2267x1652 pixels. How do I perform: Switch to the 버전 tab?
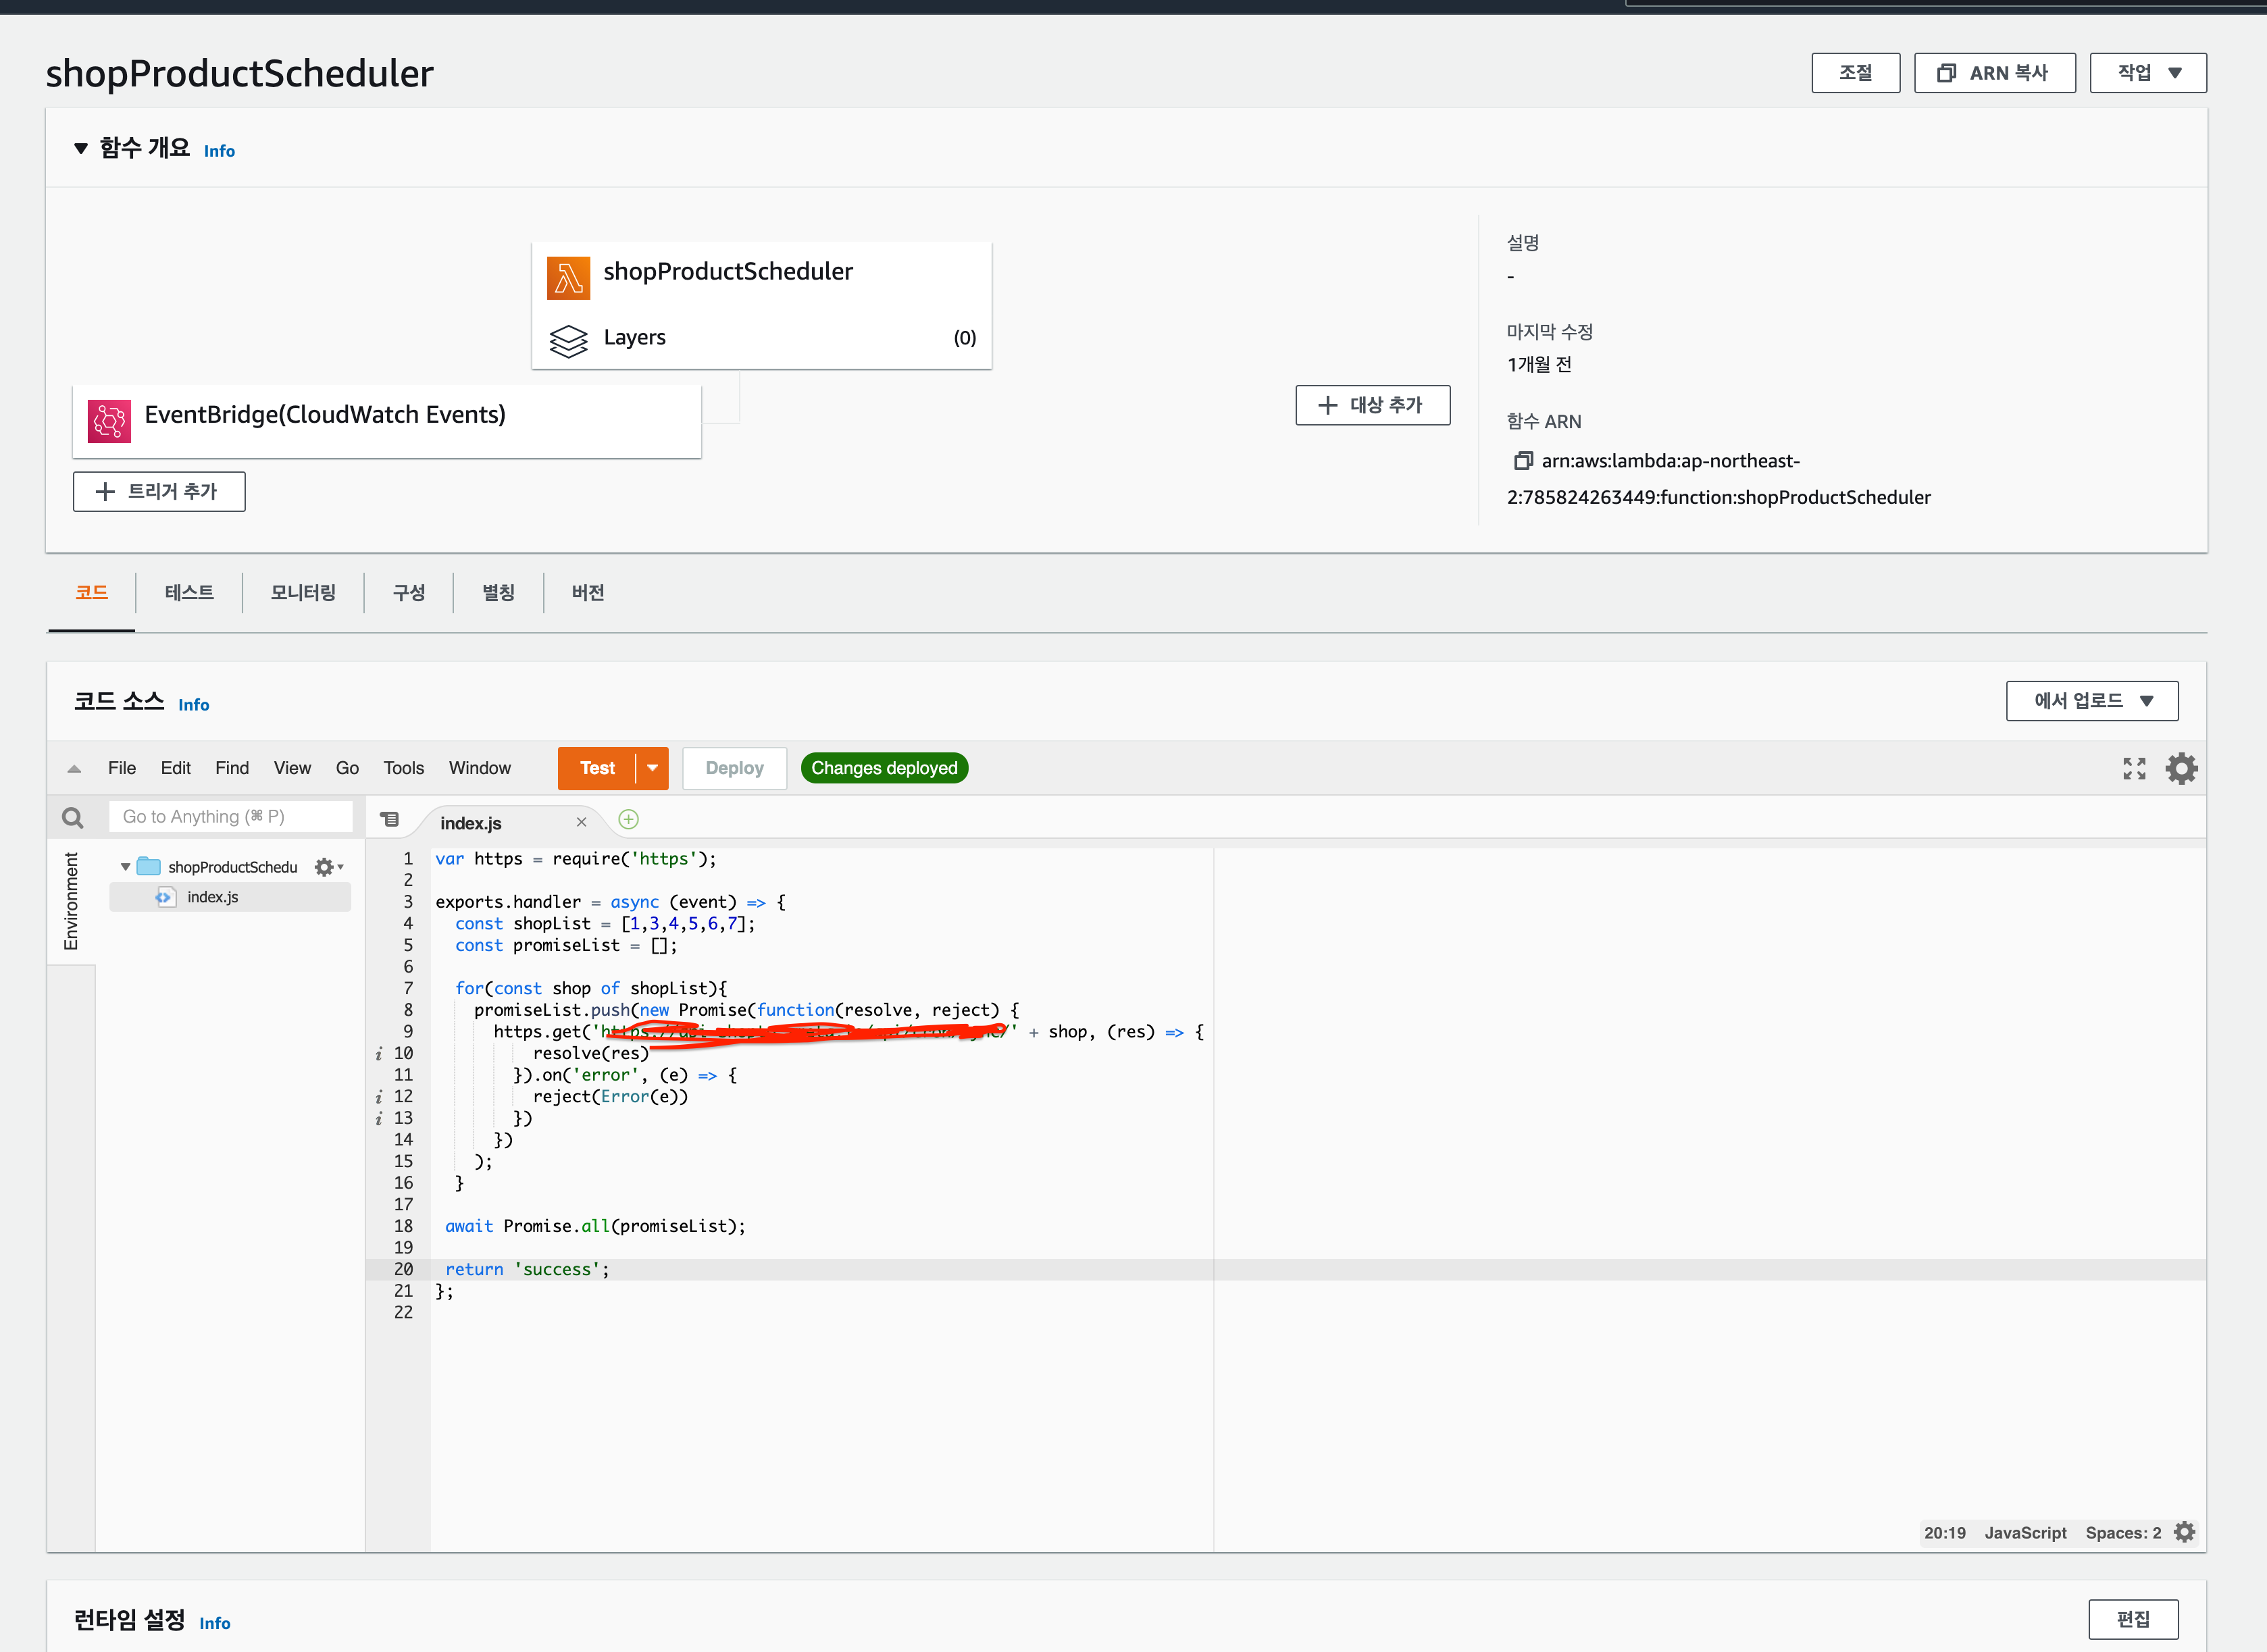(x=588, y=593)
